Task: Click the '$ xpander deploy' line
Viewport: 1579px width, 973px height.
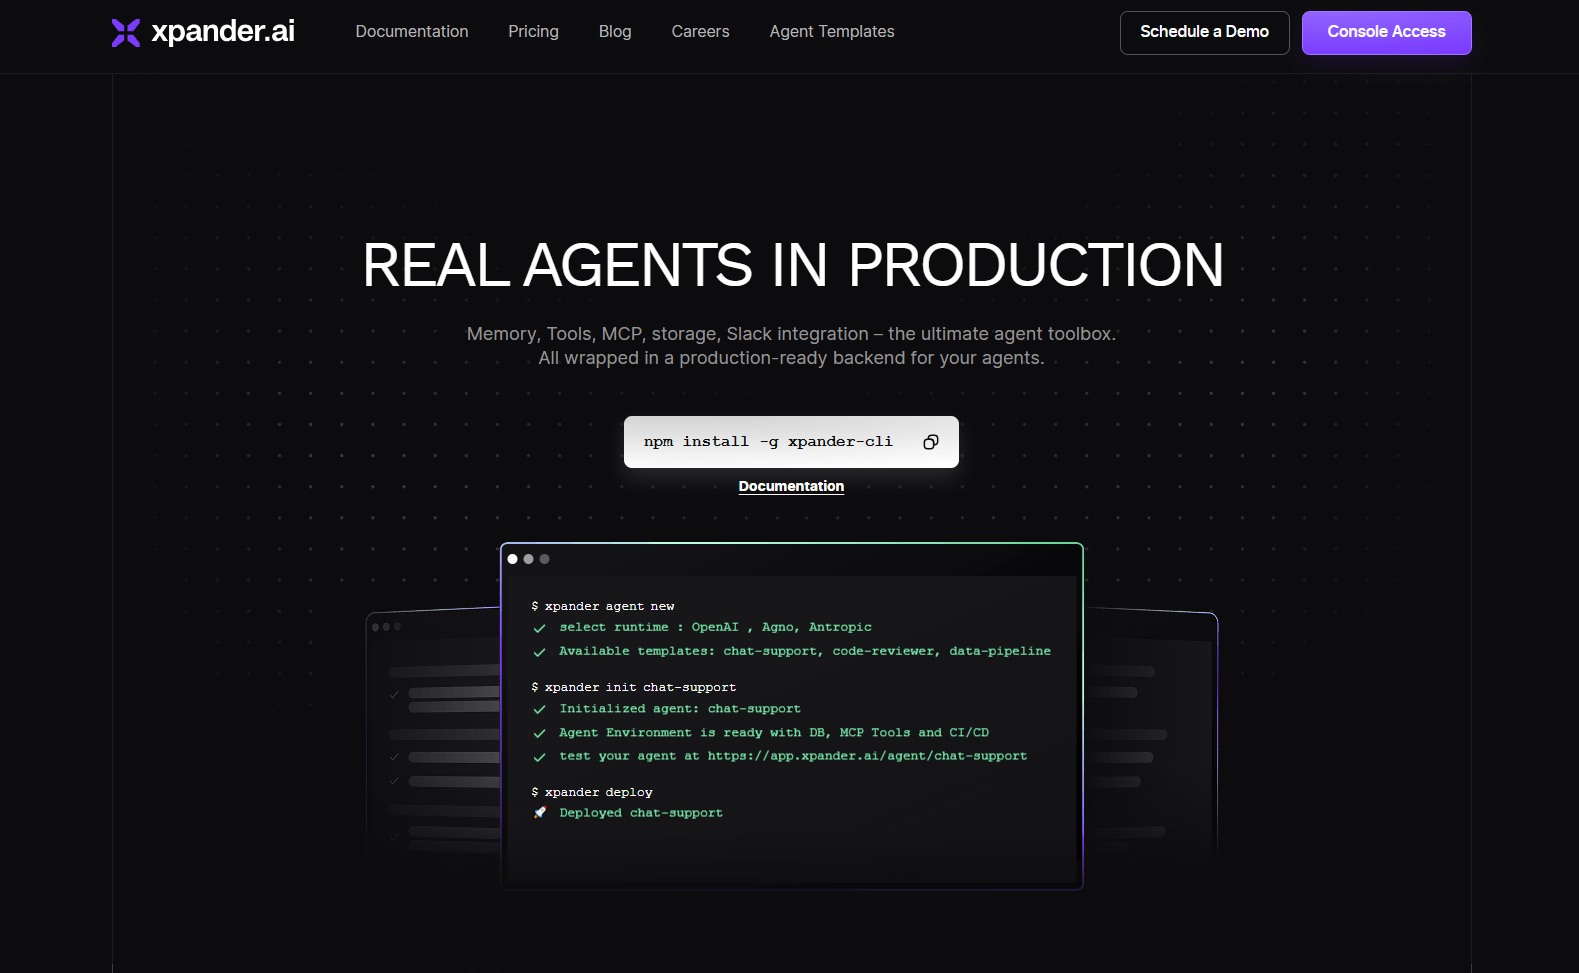Action: (592, 792)
